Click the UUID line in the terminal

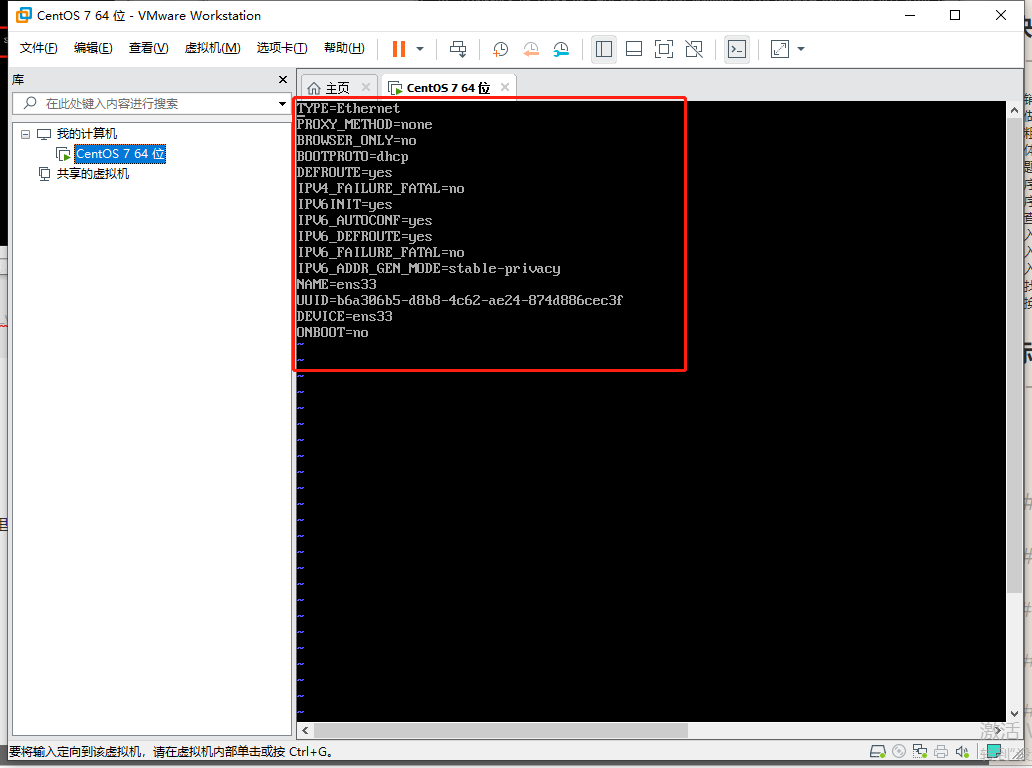459,300
